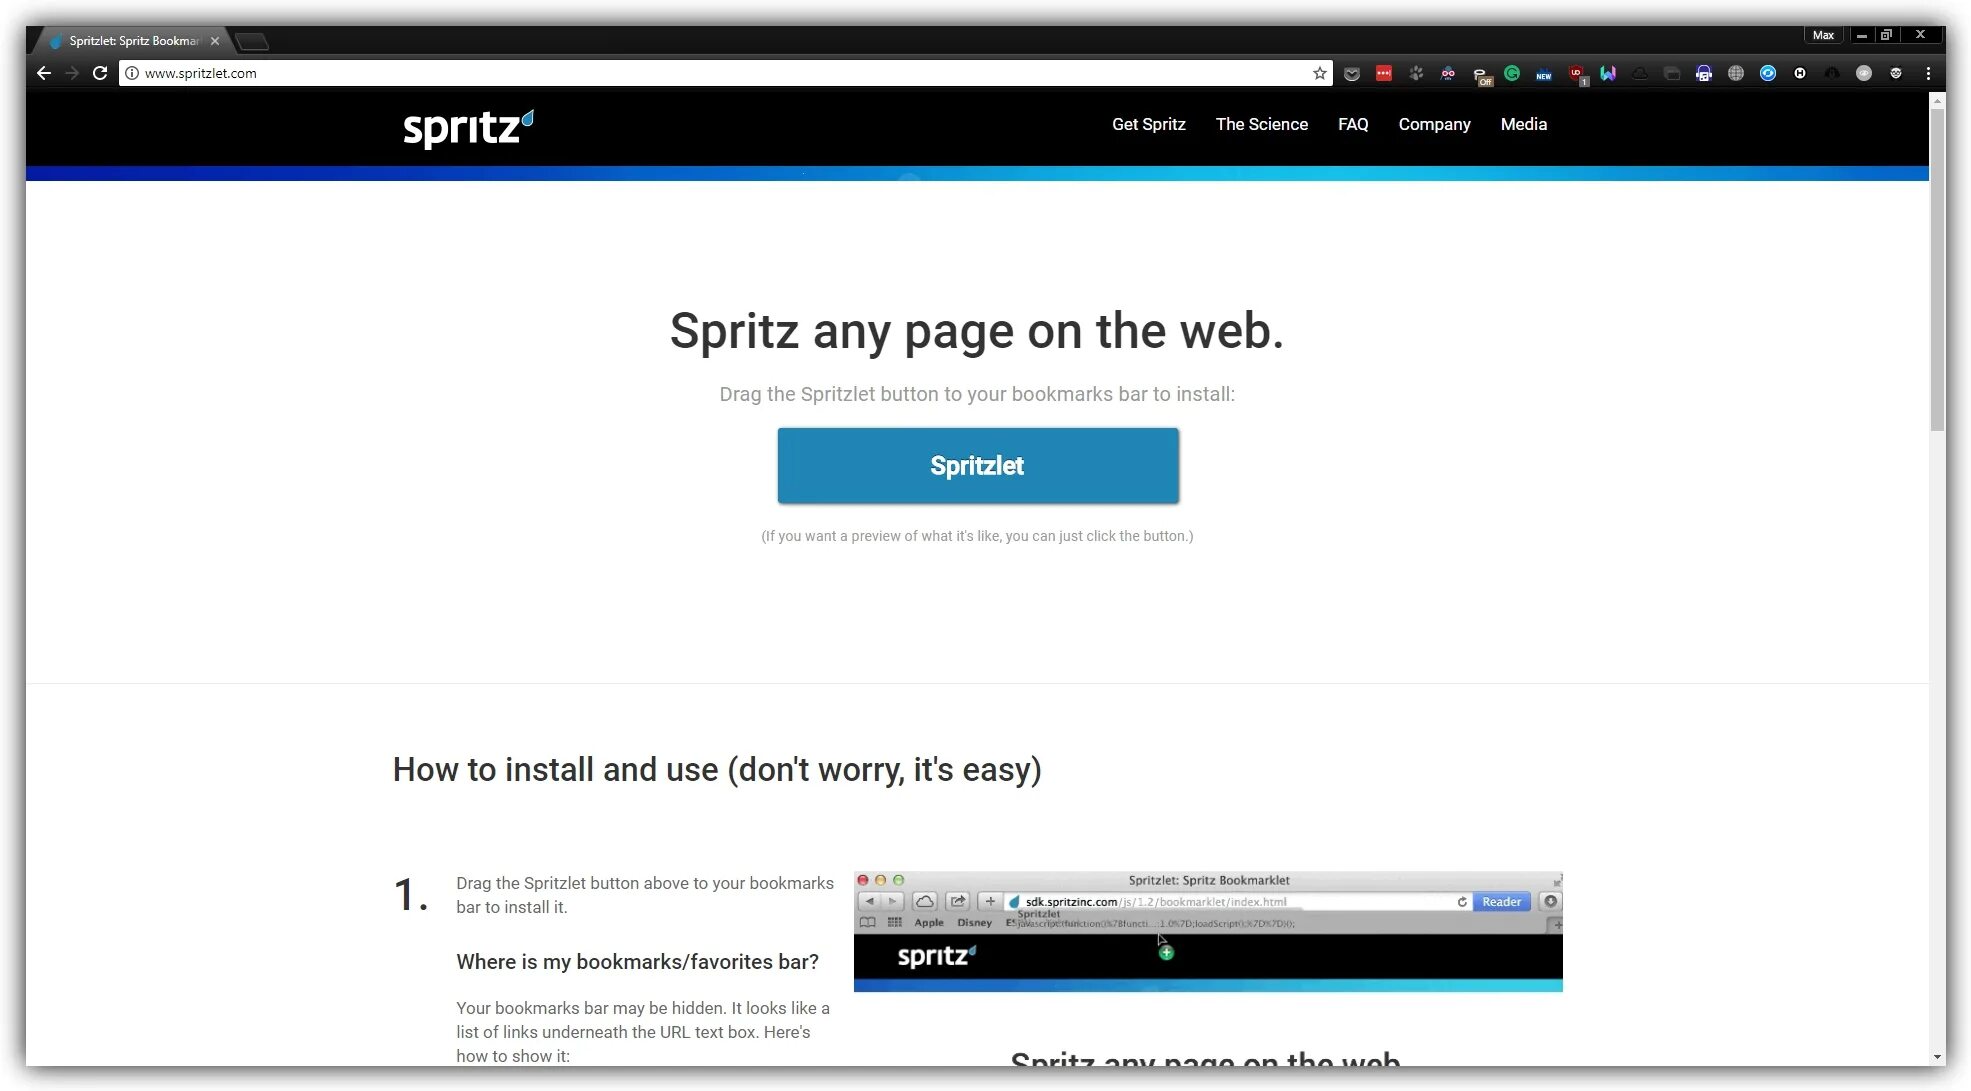Open the Company navigation item

click(x=1434, y=124)
